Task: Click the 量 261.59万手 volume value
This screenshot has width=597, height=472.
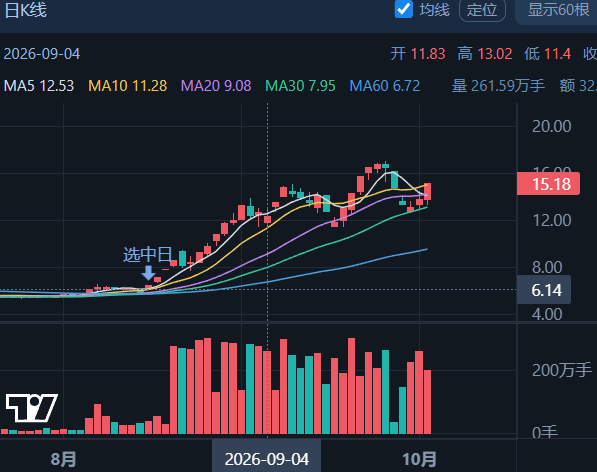Action: coord(498,86)
